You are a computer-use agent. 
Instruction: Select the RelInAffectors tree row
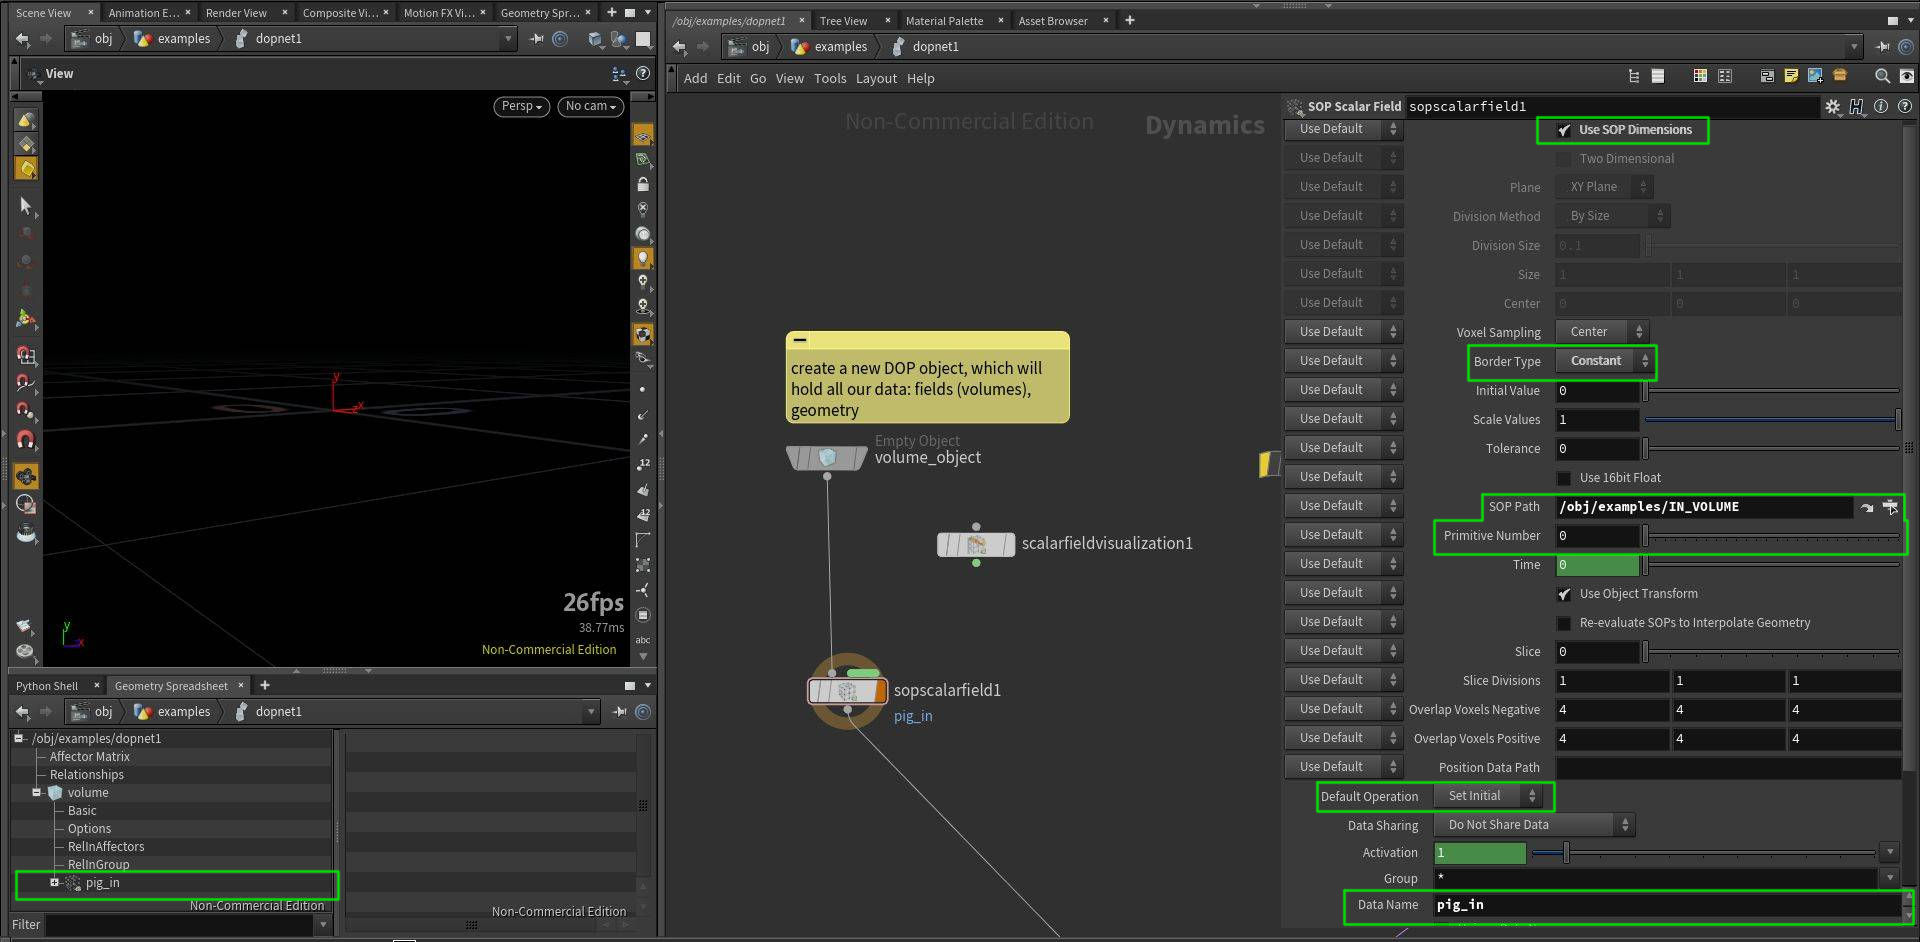coord(106,847)
